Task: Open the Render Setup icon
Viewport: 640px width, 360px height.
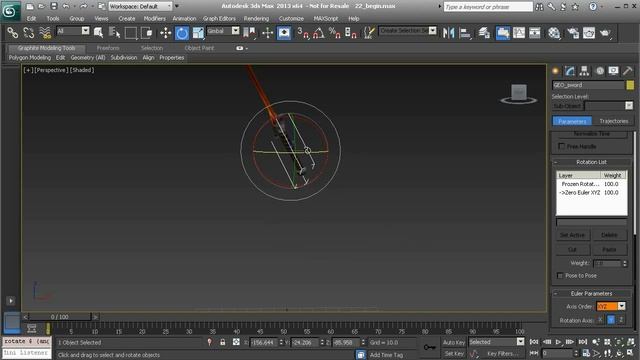Action: pyautogui.click(x=573, y=33)
